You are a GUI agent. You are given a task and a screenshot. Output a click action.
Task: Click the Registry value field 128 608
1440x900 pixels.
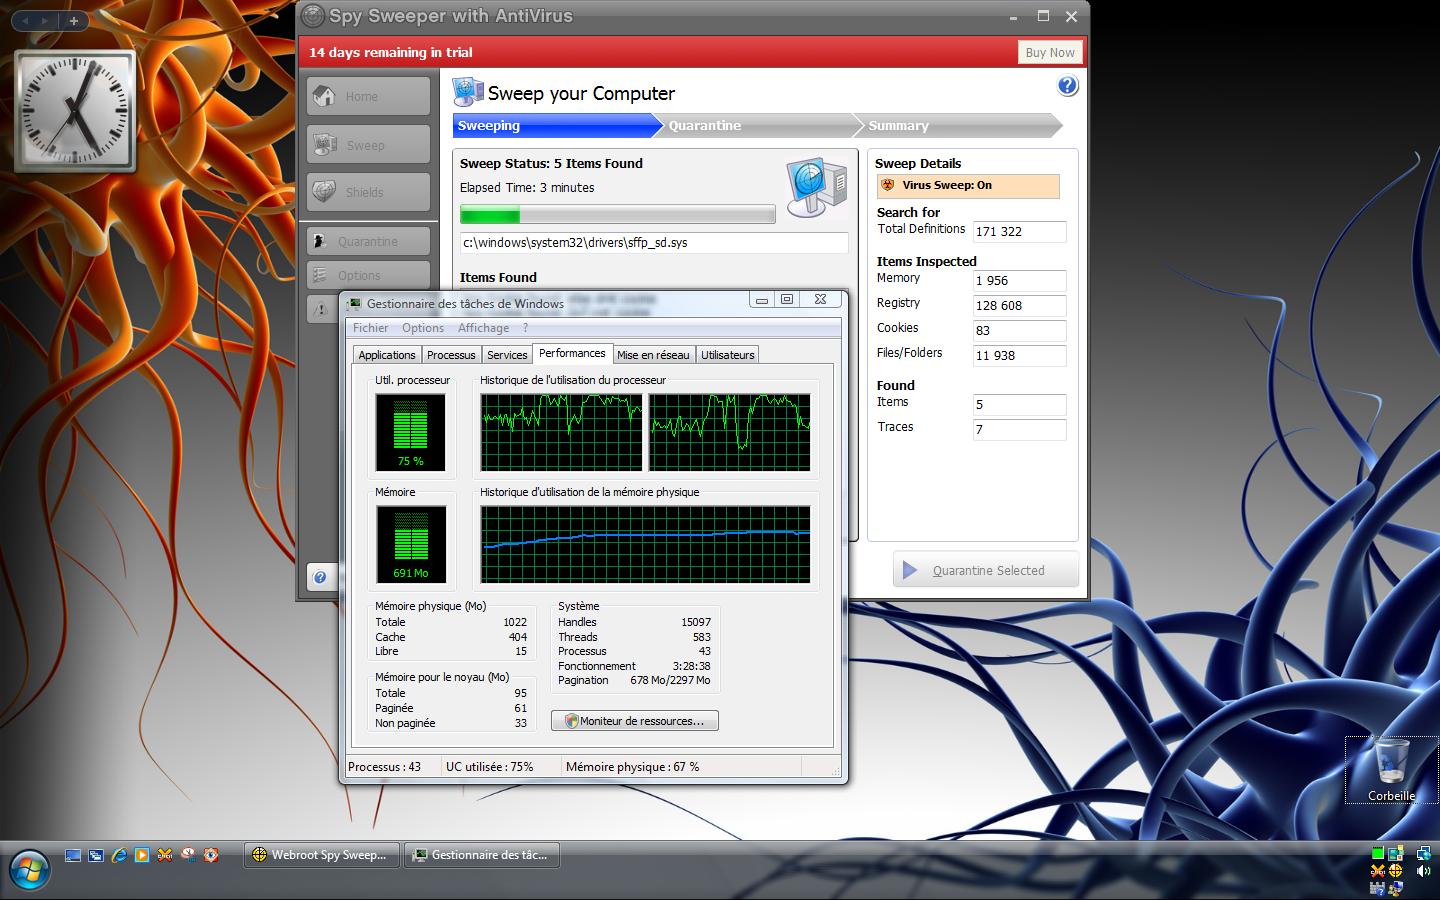coord(1019,306)
